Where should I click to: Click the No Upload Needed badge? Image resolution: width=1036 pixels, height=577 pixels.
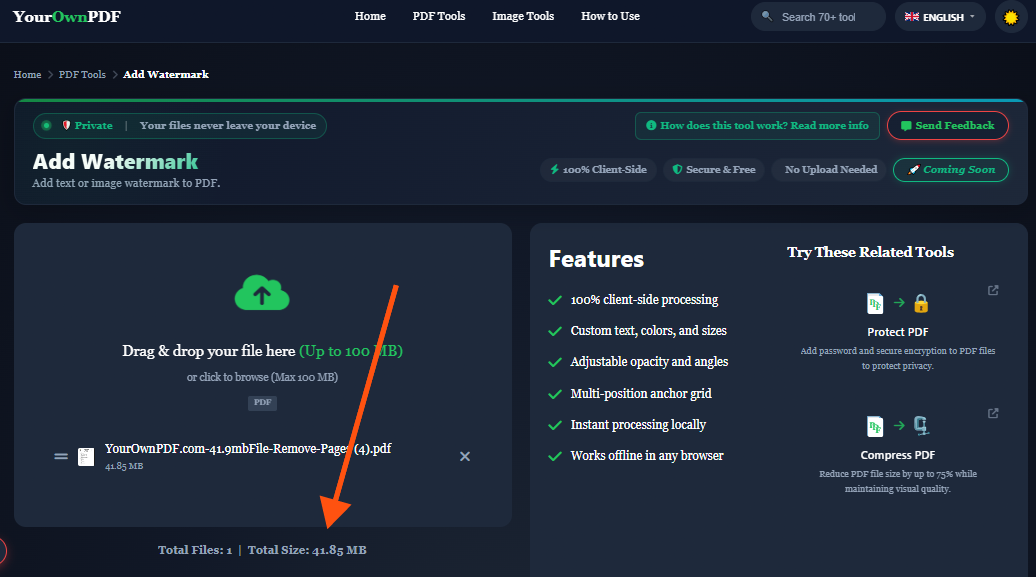tap(831, 170)
